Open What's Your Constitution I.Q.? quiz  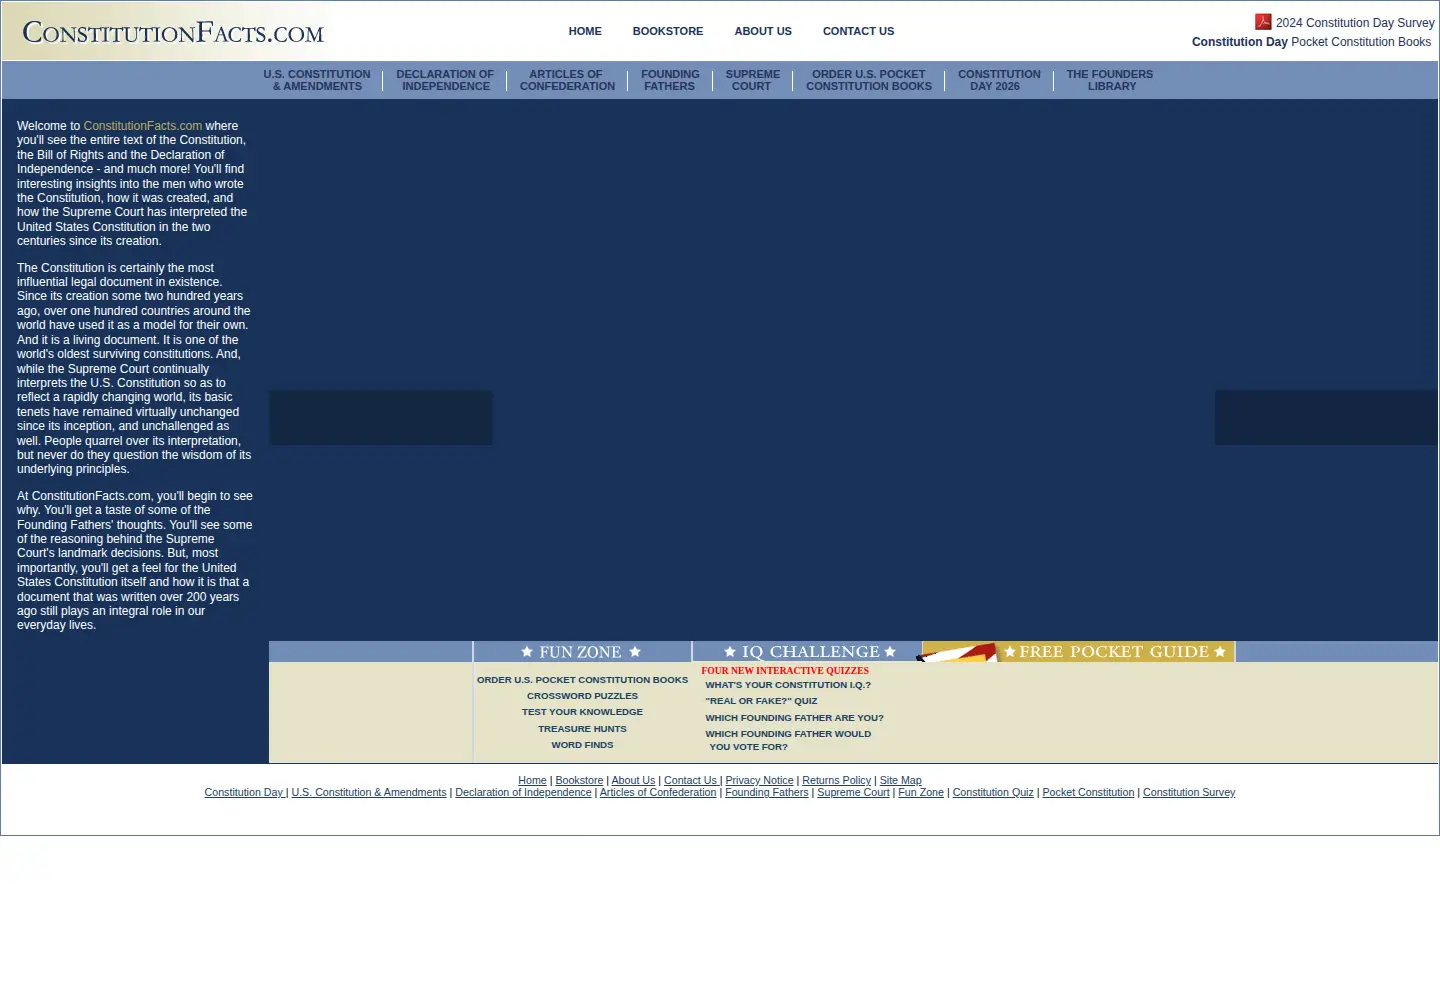coord(788,685)
